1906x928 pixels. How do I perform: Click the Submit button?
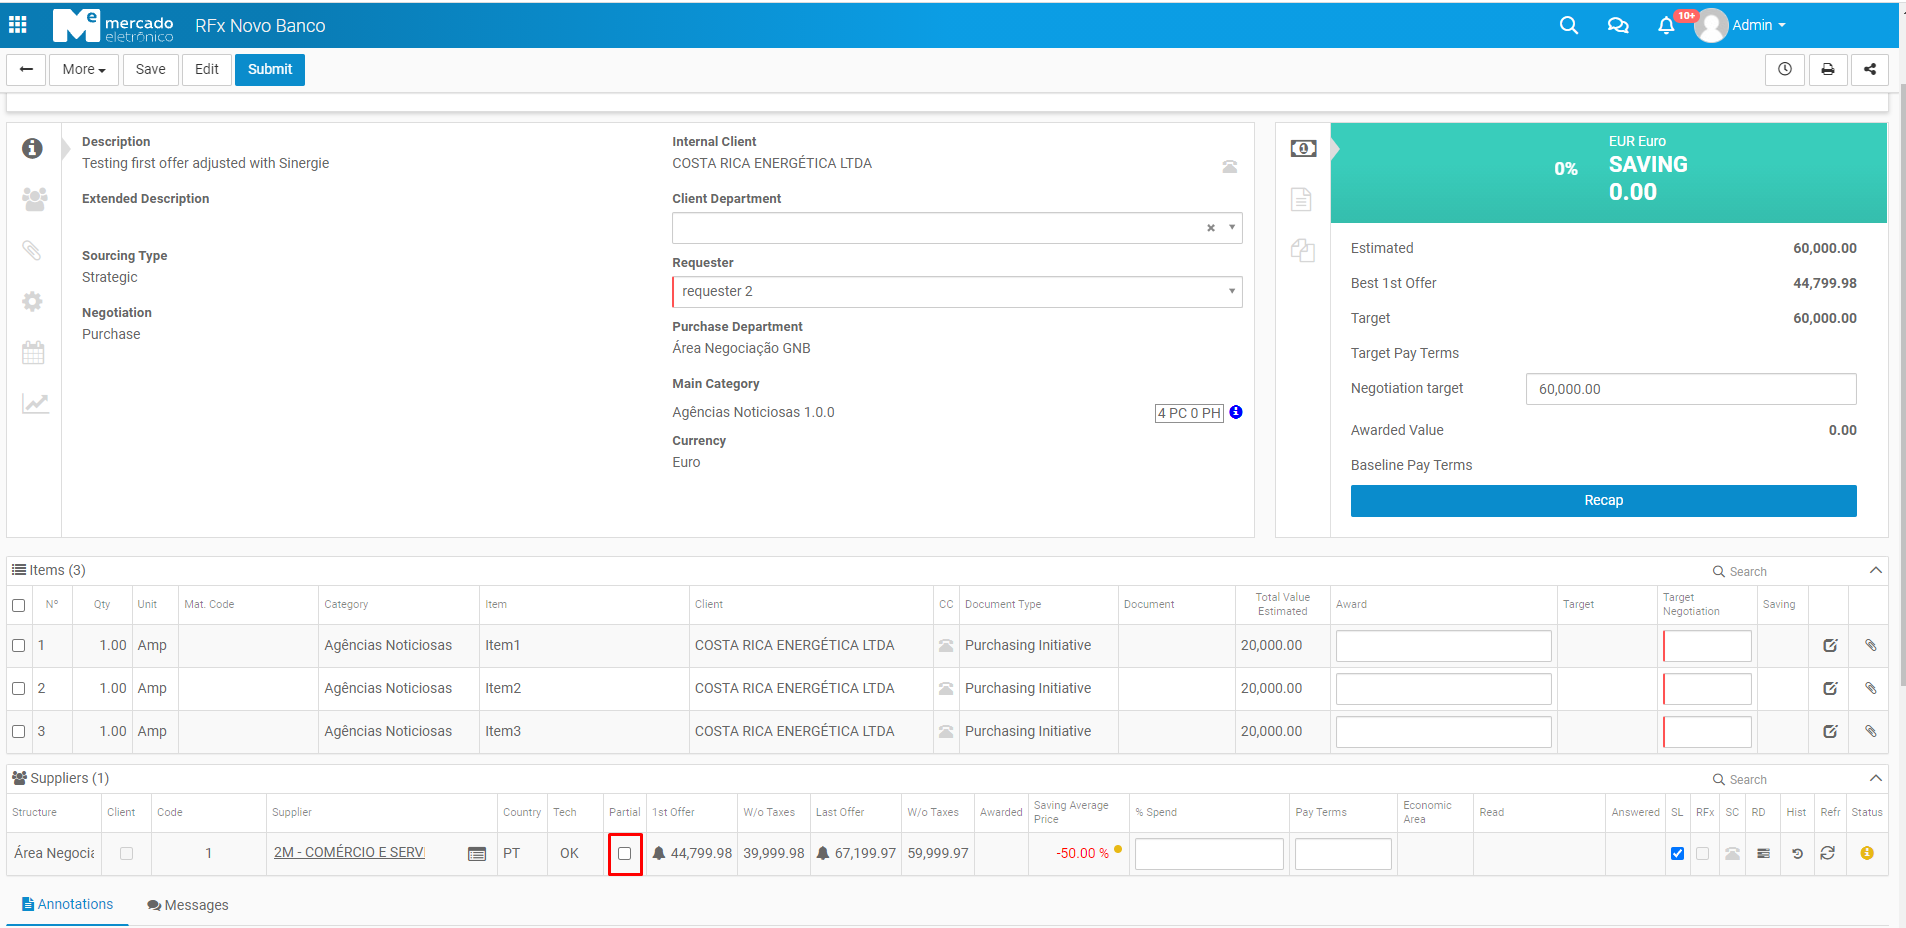270,70
